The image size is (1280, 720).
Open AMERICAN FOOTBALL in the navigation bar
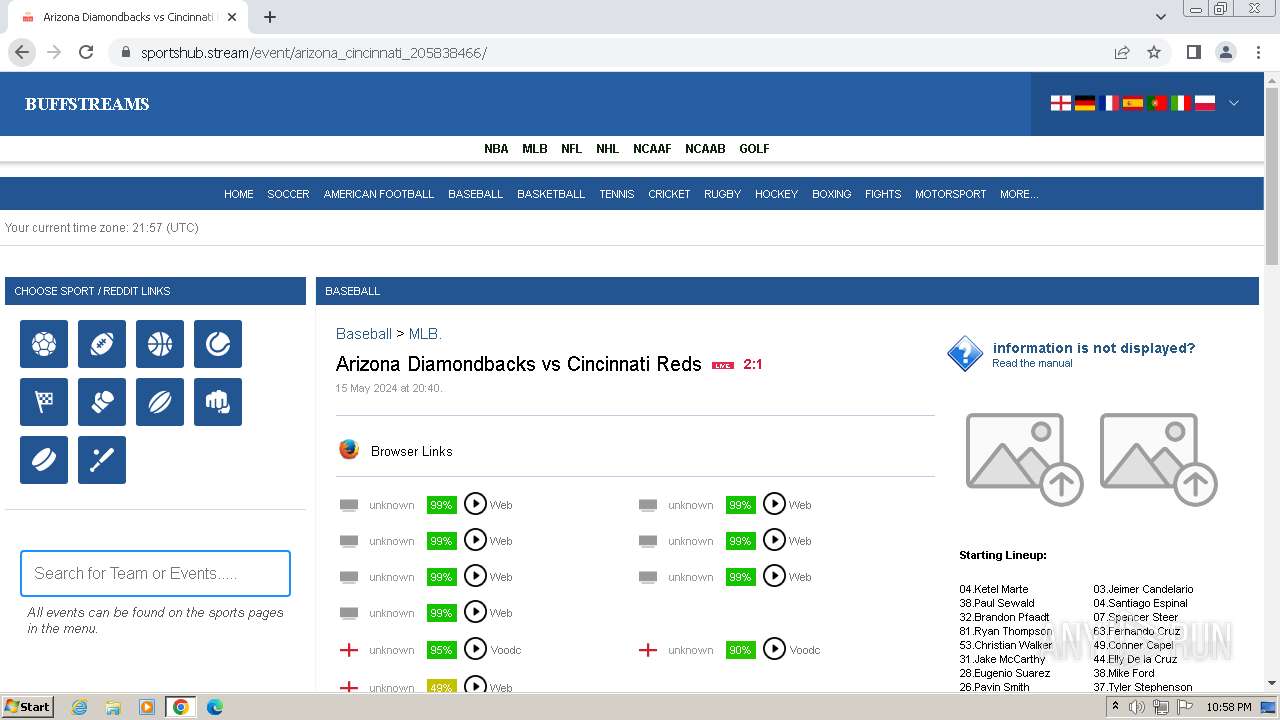379,194
